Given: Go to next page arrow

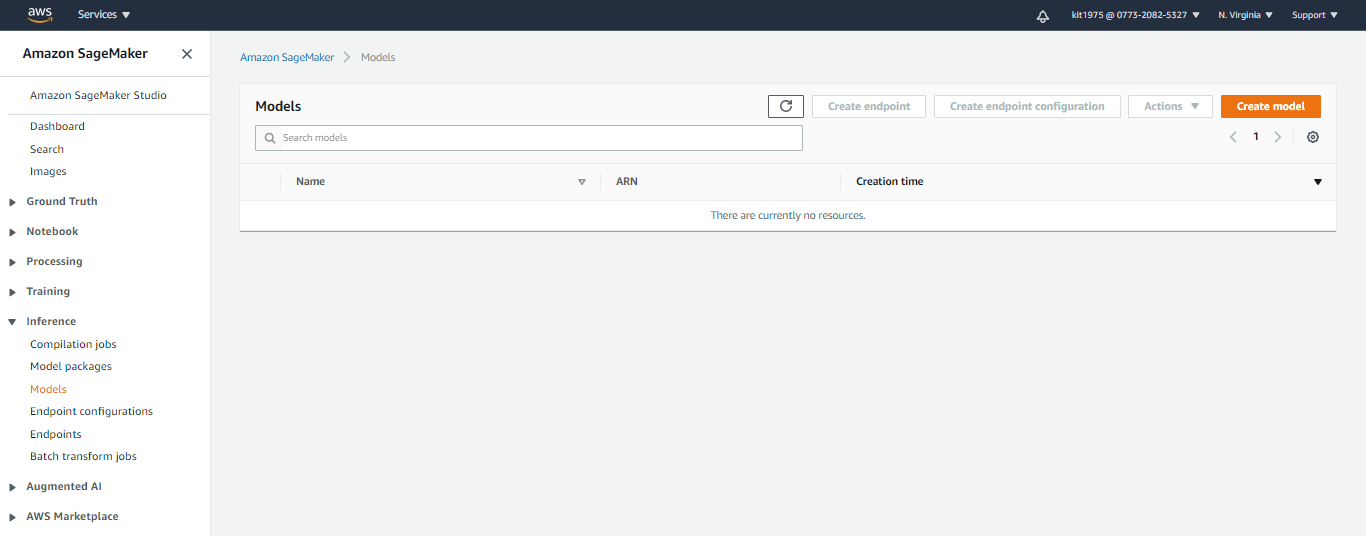Looking at the screenshot, I should 1278,137.
